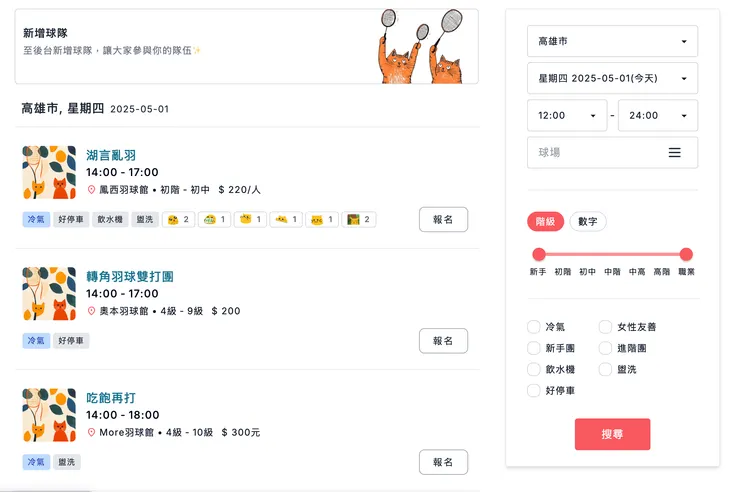Click the 湖言亂羽 team thumbnail image
The width and height of the screenshot is (740, 492).
point(49,173)
